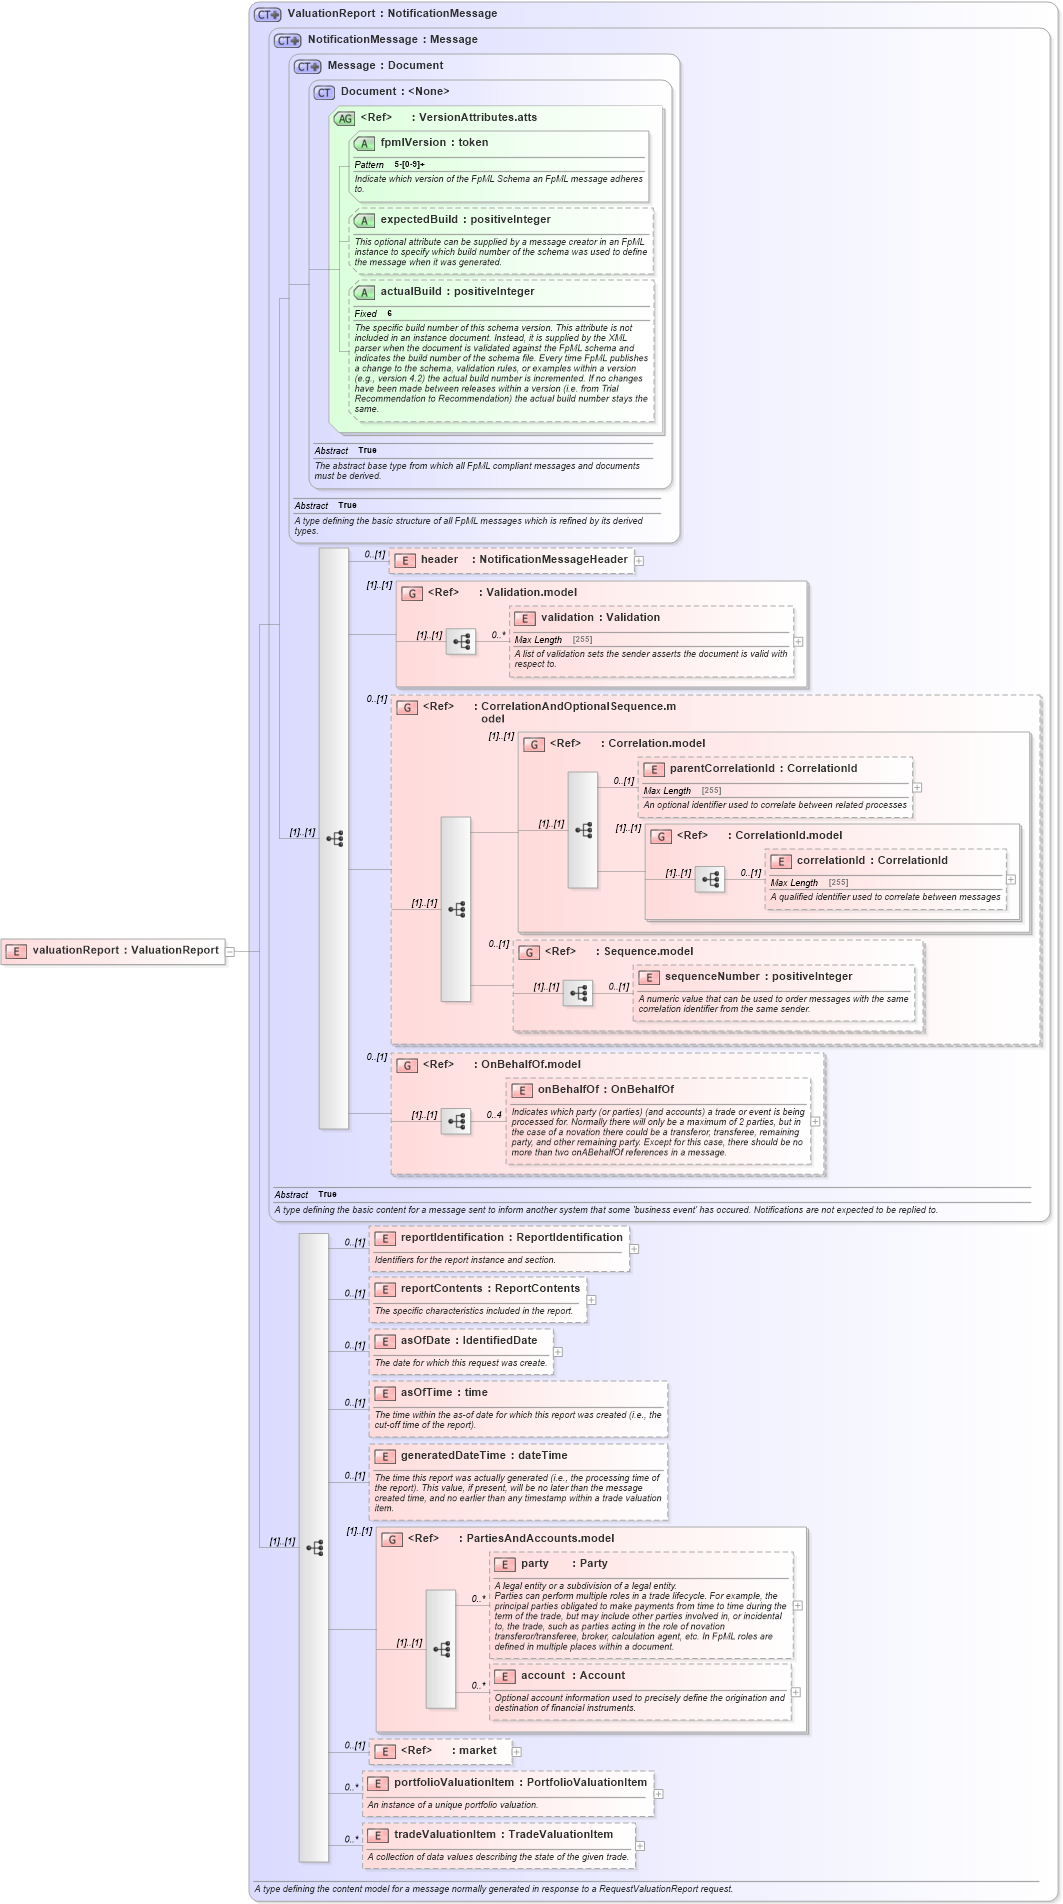Image resolution: width=1063 pixels, height=1904 pixels.
Task: Click the CT icon beside Message : Document
Action: (x=308, y=66)
